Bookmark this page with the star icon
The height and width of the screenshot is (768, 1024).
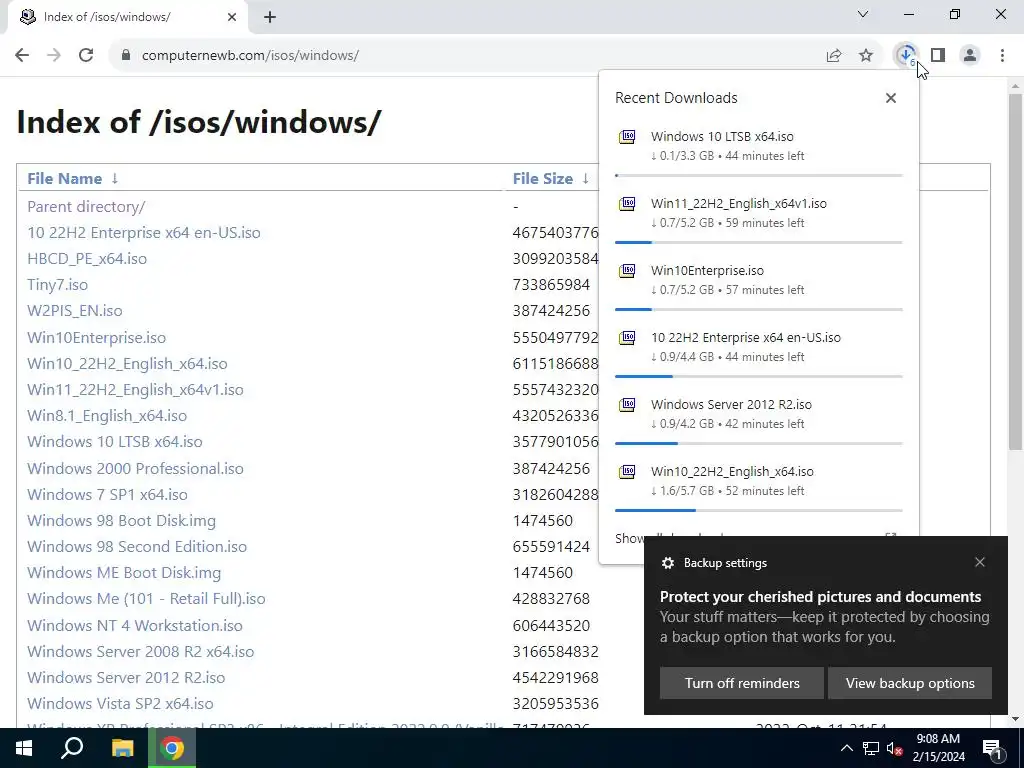(x=866, y=56)
